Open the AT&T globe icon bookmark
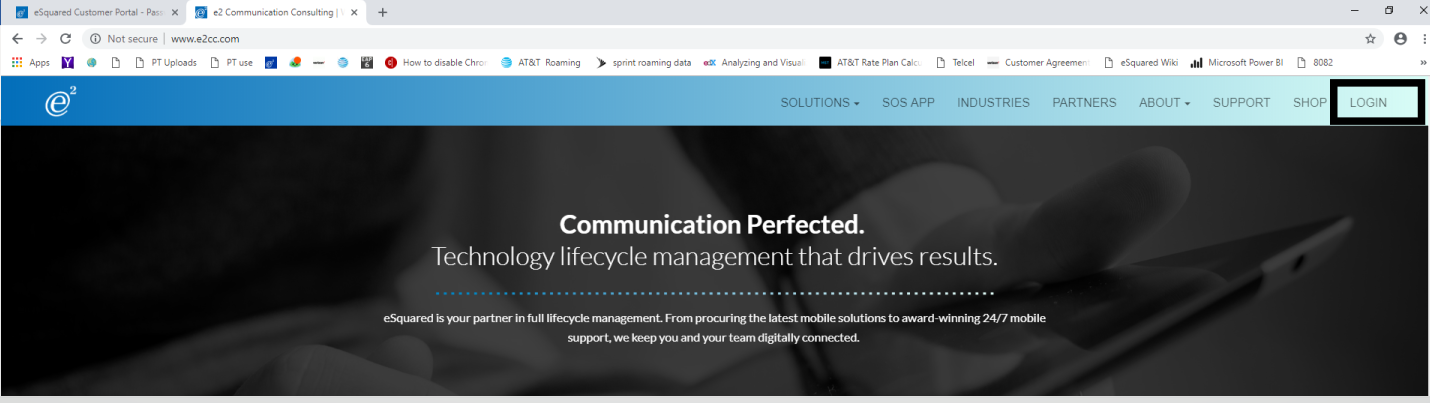Screen dimensions: 1430x403 tap(343, 62)
